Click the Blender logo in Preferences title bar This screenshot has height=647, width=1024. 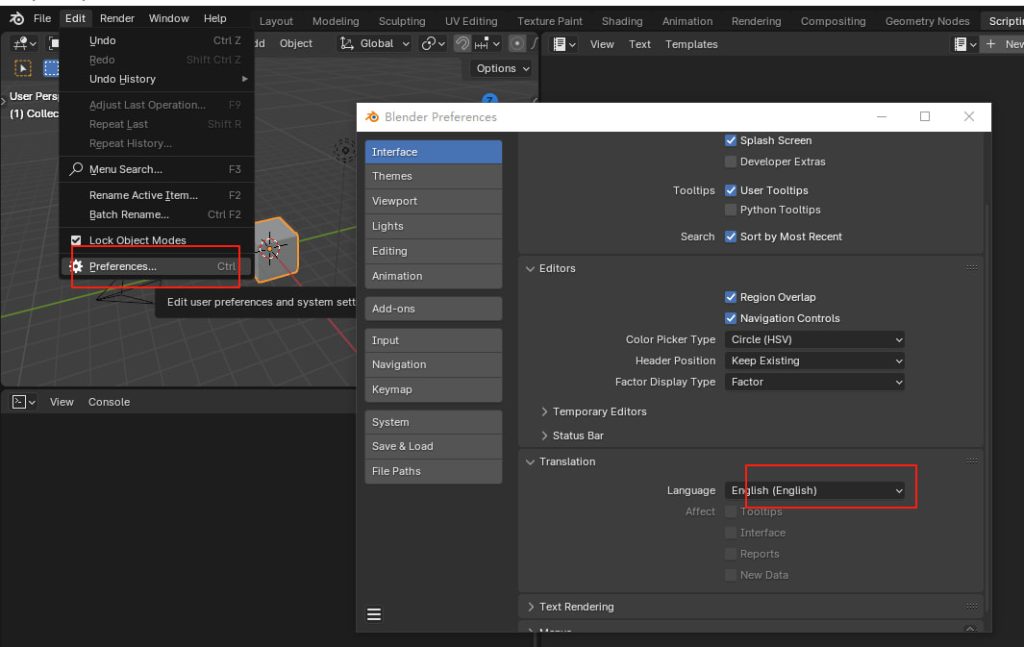[x=372, y=117]
